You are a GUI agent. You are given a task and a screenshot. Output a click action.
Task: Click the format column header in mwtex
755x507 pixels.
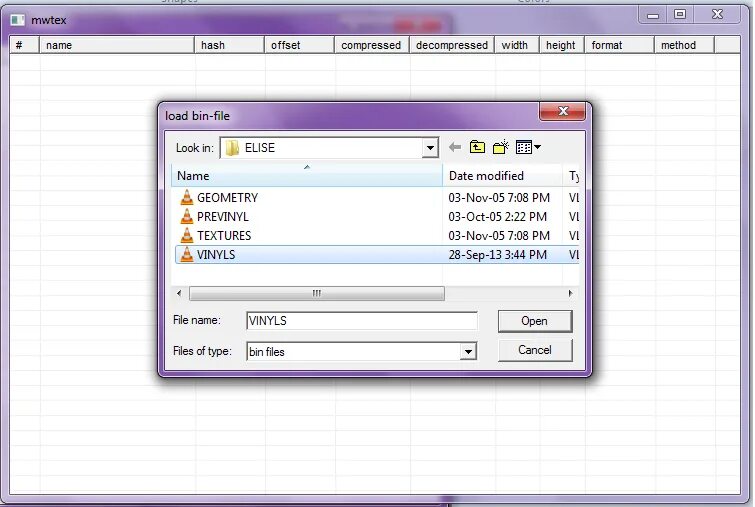[620, 45]
